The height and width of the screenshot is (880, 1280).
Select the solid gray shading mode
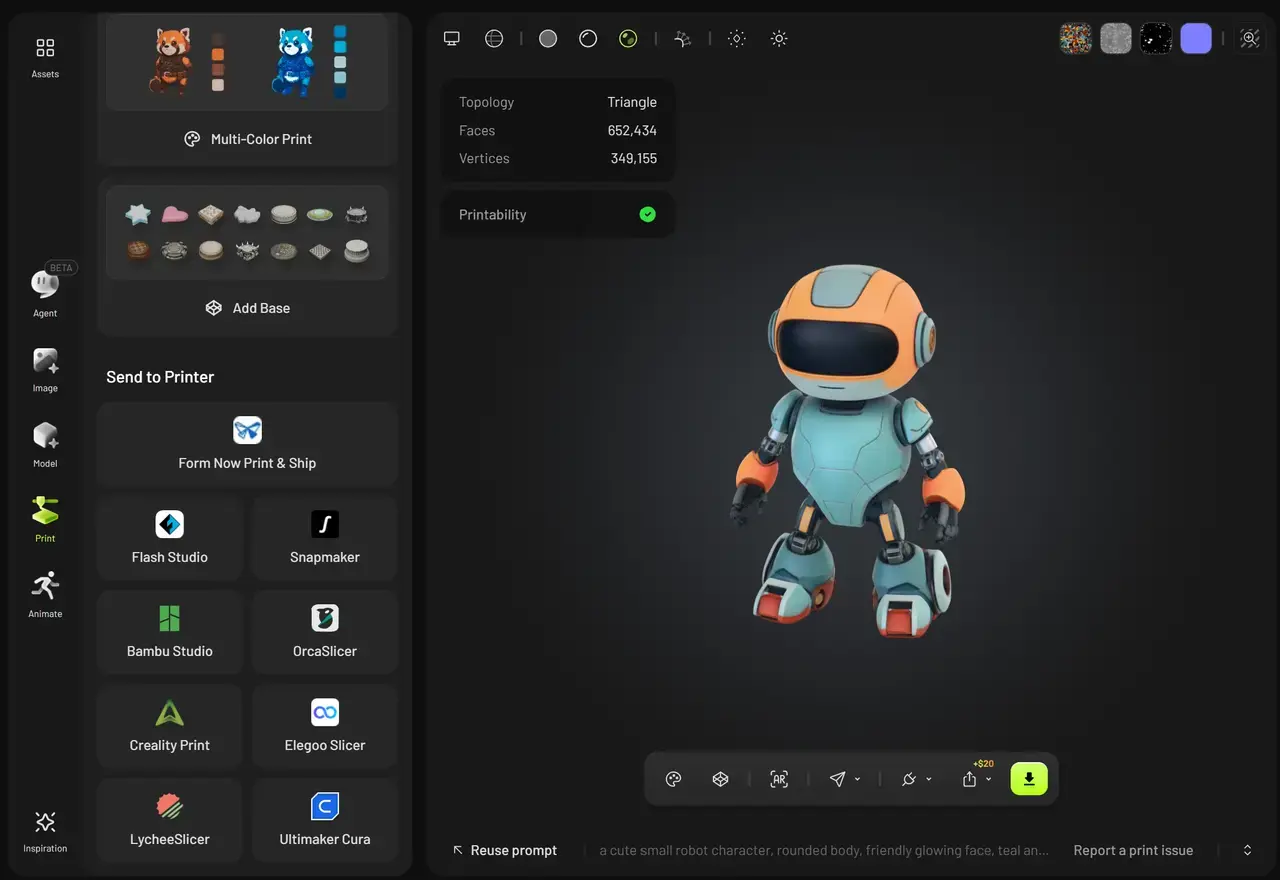coord(548,38)
